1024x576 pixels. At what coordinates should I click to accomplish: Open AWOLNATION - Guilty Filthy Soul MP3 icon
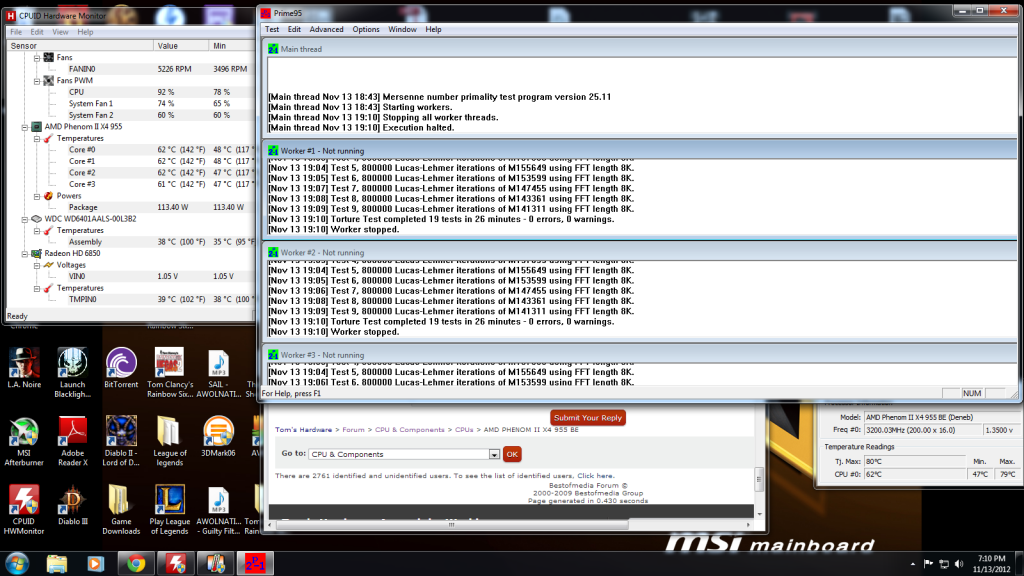218,510
